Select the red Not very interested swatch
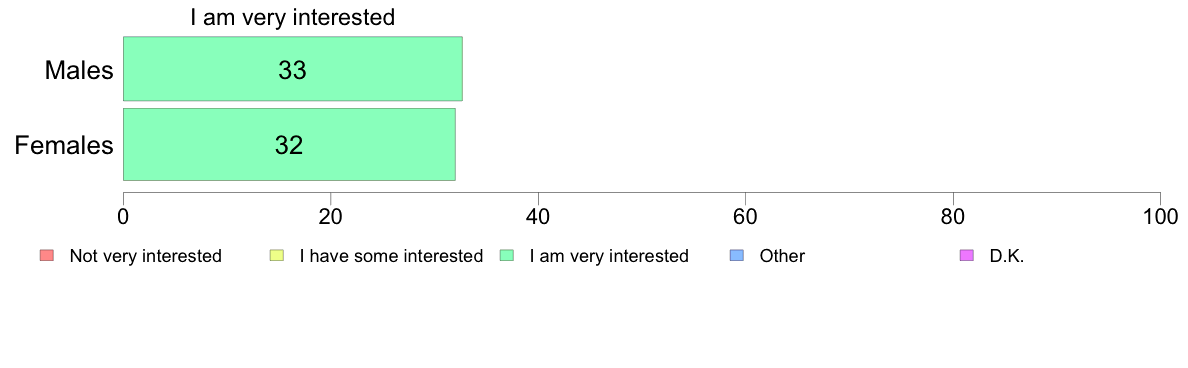The height and width of the screenshot is (368, 1188). coord(46,255)
